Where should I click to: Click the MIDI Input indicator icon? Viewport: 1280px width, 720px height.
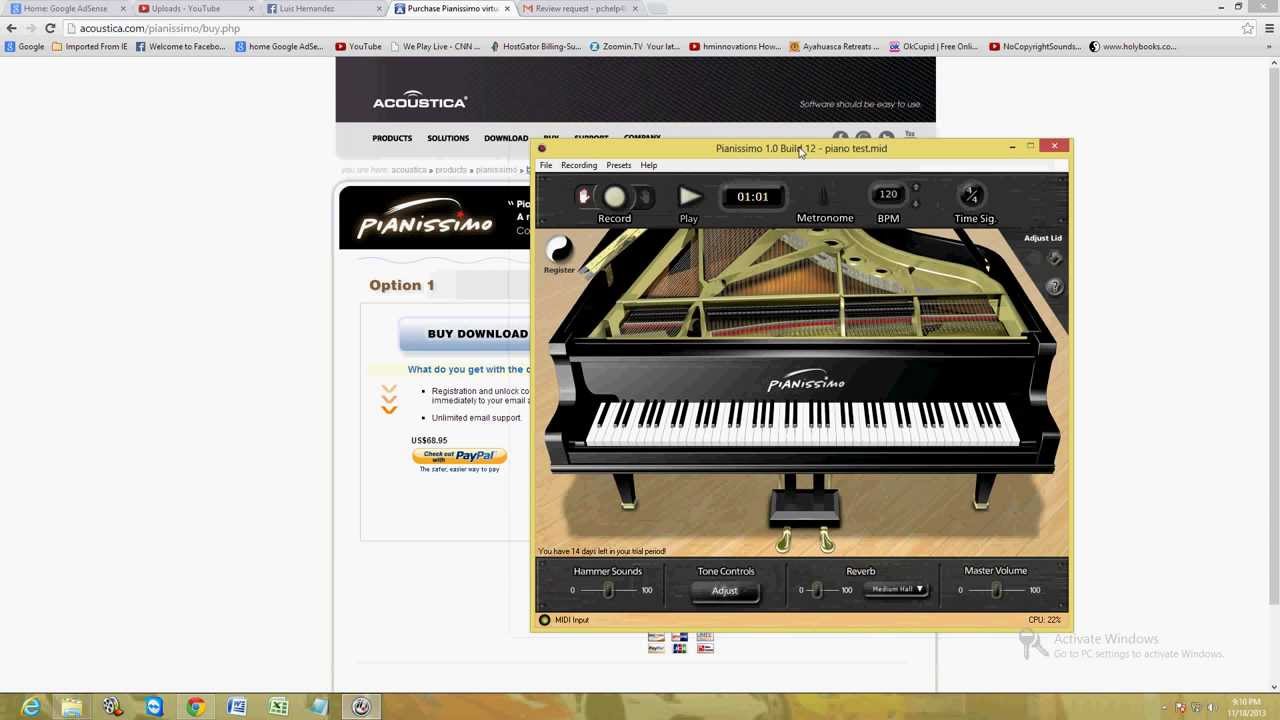click(545, 620)
